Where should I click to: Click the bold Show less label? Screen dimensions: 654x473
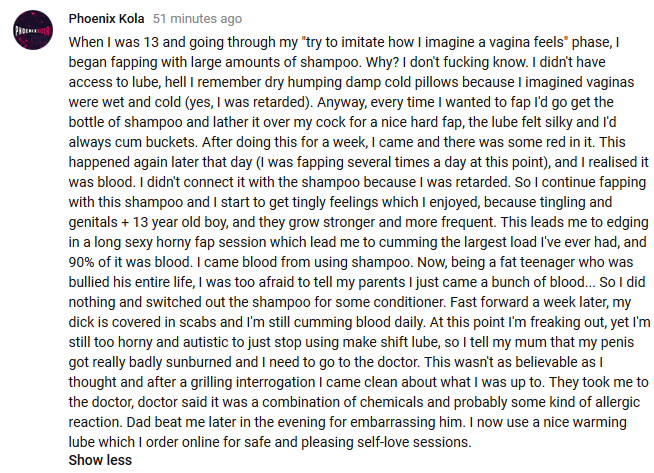point(100,460)
